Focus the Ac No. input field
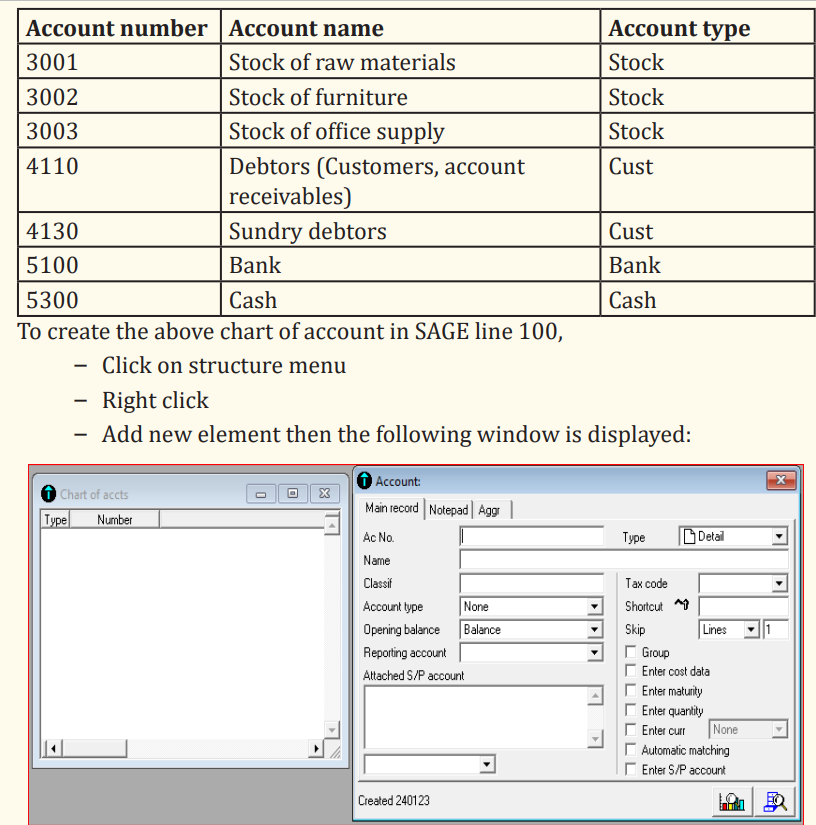The height and width of the screenshot is (825, 816). click(x=531, y=536)
